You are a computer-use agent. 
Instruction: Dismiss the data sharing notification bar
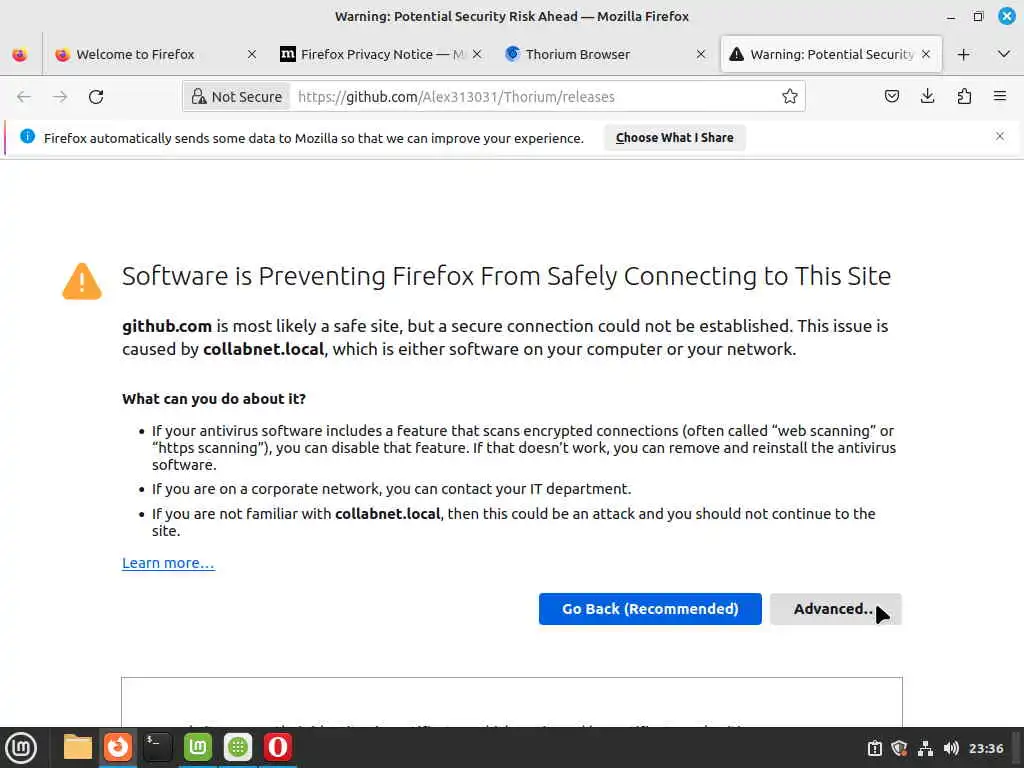999,137
